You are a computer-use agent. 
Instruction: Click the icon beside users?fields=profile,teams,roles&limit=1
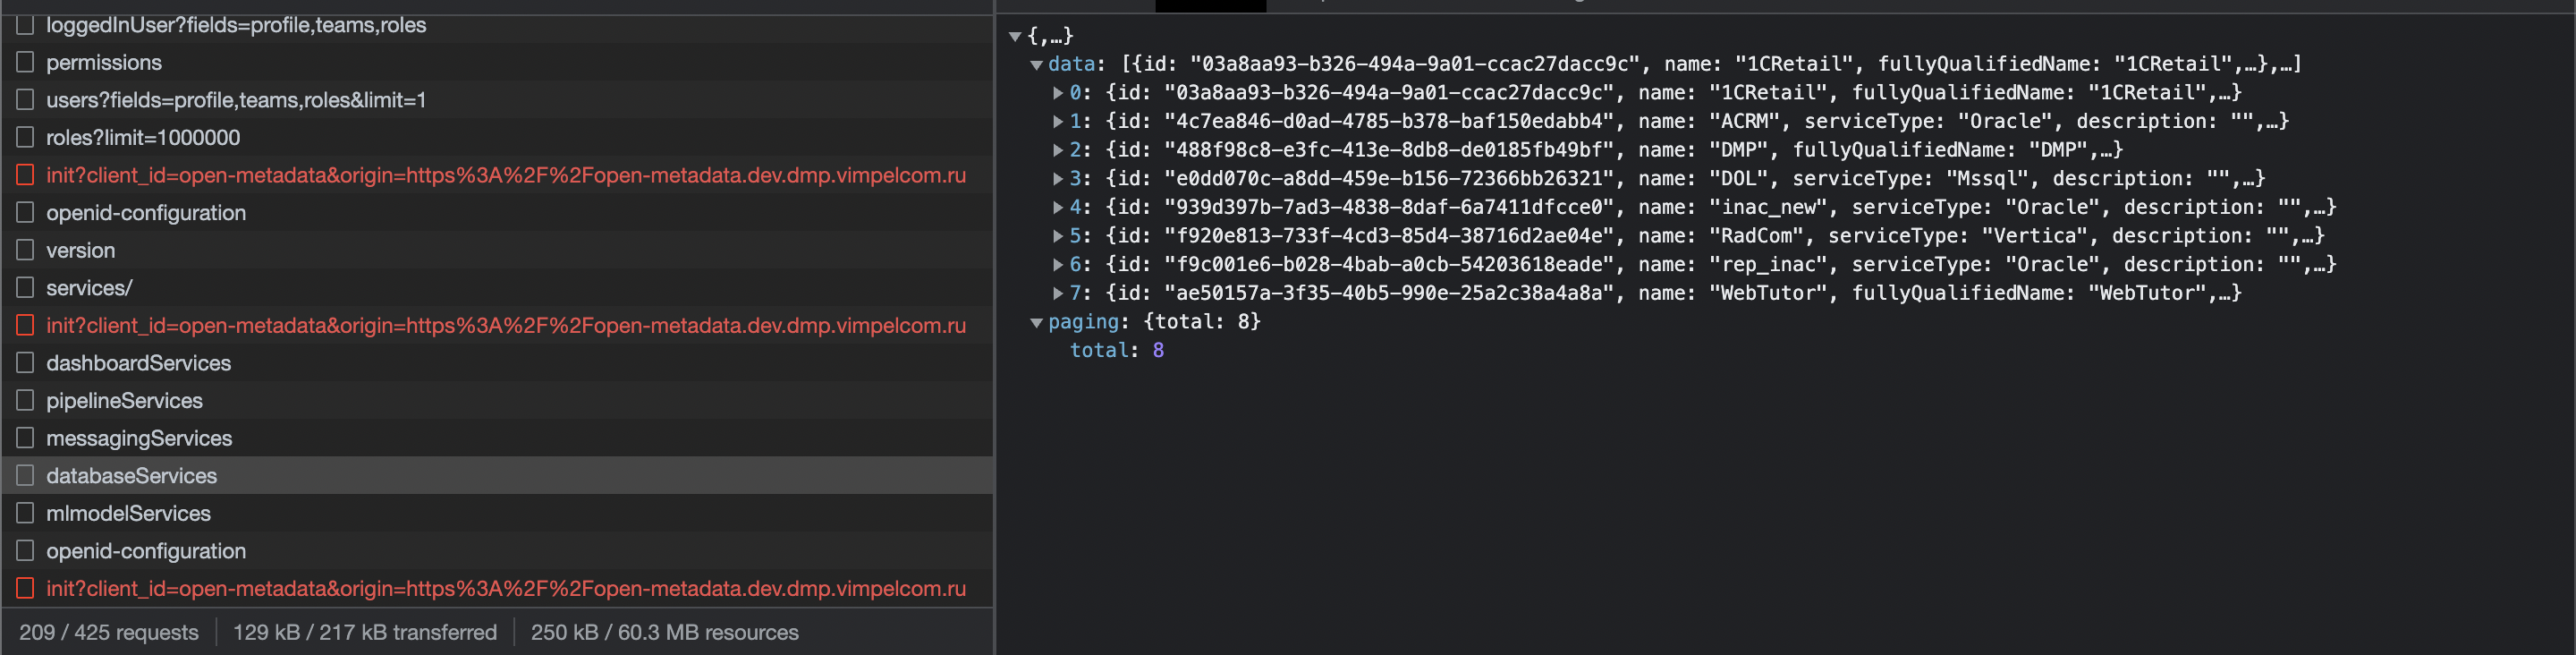(x=25, y=100)
